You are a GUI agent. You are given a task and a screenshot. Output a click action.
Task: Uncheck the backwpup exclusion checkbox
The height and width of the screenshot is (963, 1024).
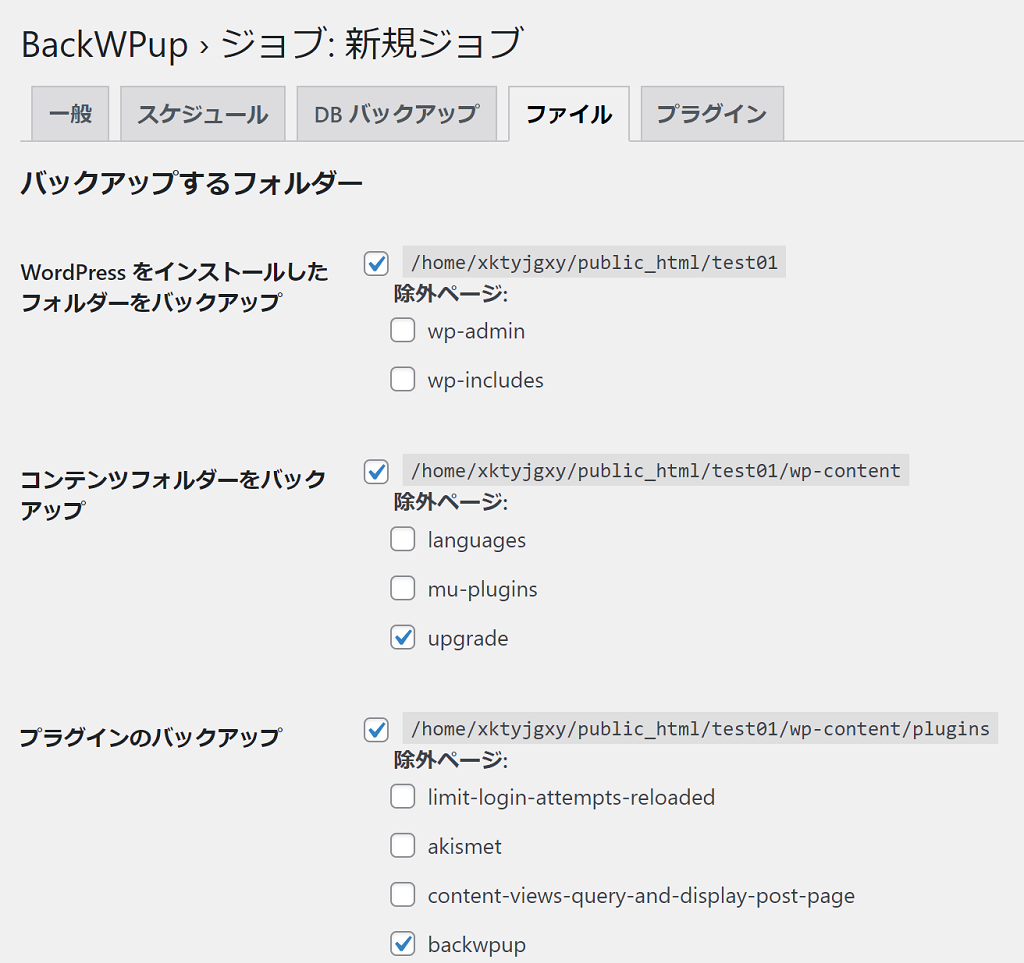[x=403, y=944]
